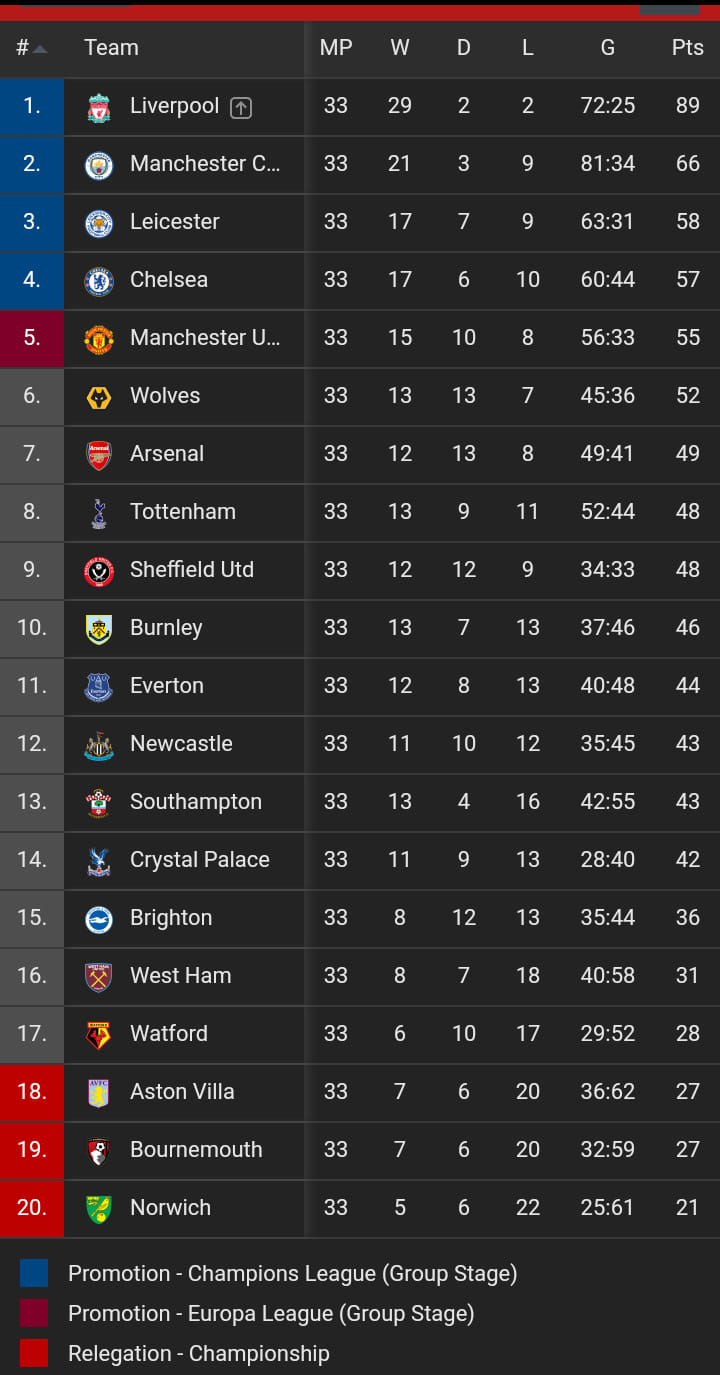
Task: Click the promotion arrow icon beside Liverpool
Action: click(x=241, y=108)
